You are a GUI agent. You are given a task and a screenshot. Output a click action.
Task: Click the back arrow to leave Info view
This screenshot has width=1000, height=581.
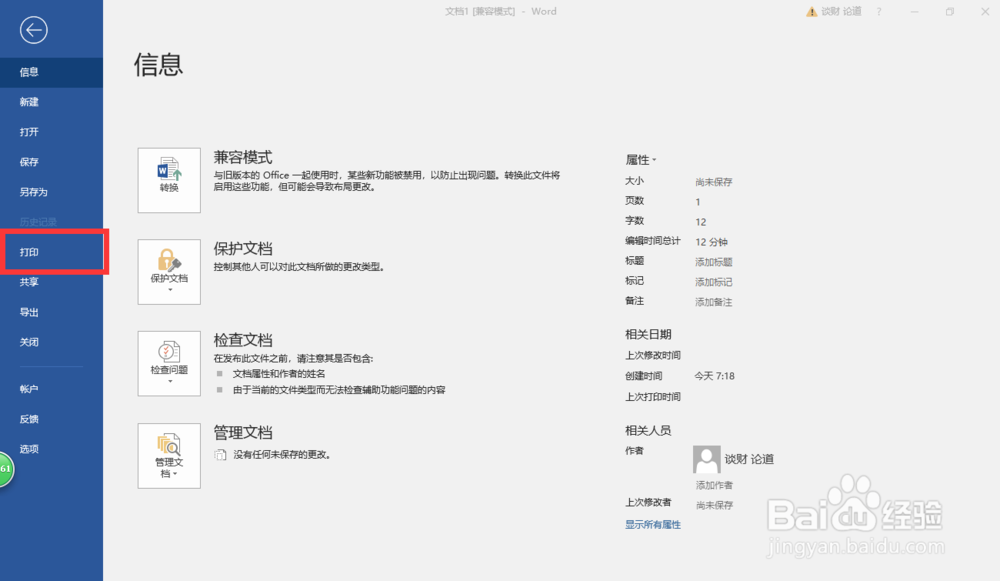[33, 30]
